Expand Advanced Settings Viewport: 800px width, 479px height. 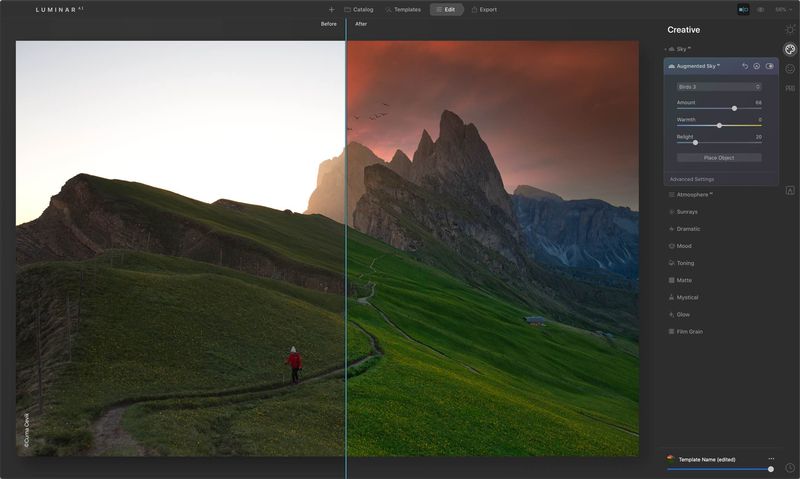692,179
